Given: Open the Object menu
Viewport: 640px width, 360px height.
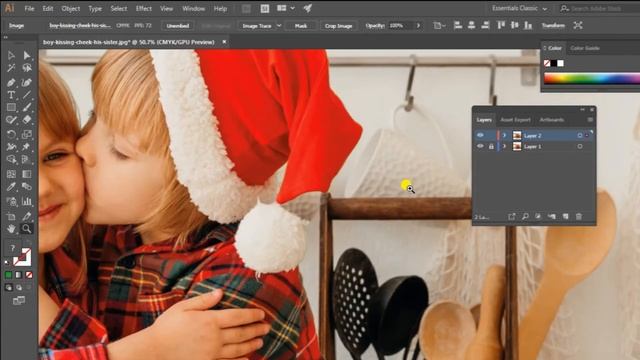Looking at the screenshot, I should point(71,8).
